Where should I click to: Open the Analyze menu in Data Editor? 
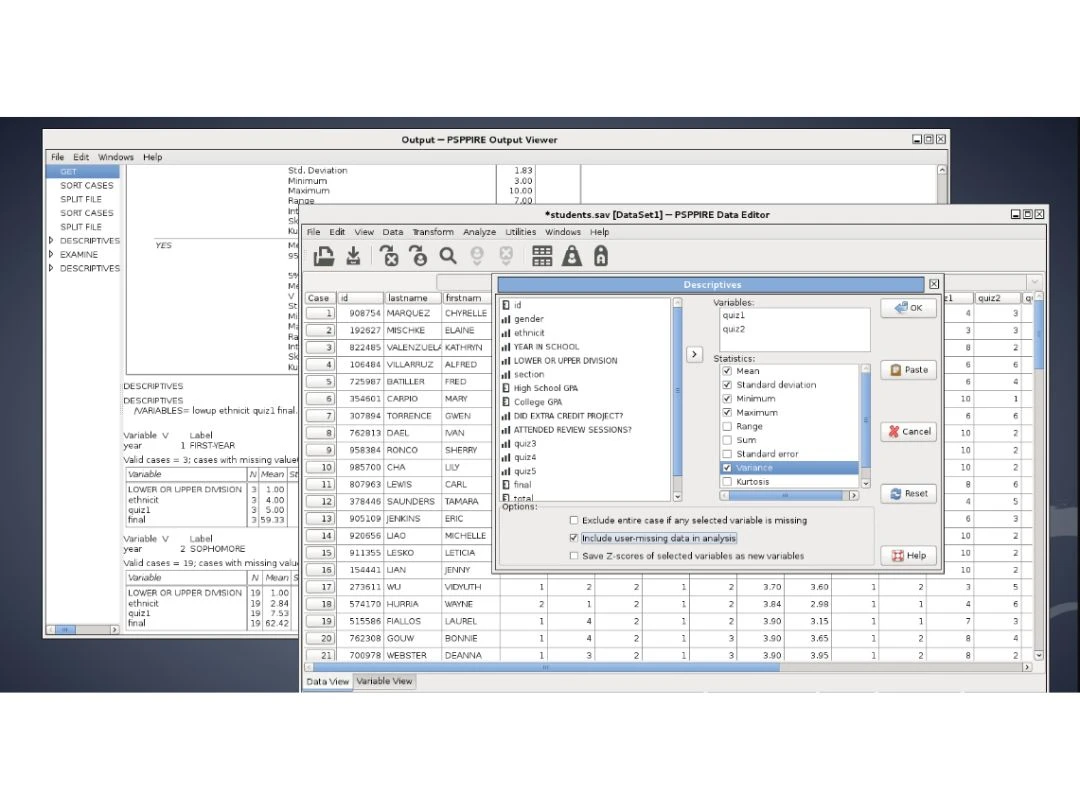[479, 232]
